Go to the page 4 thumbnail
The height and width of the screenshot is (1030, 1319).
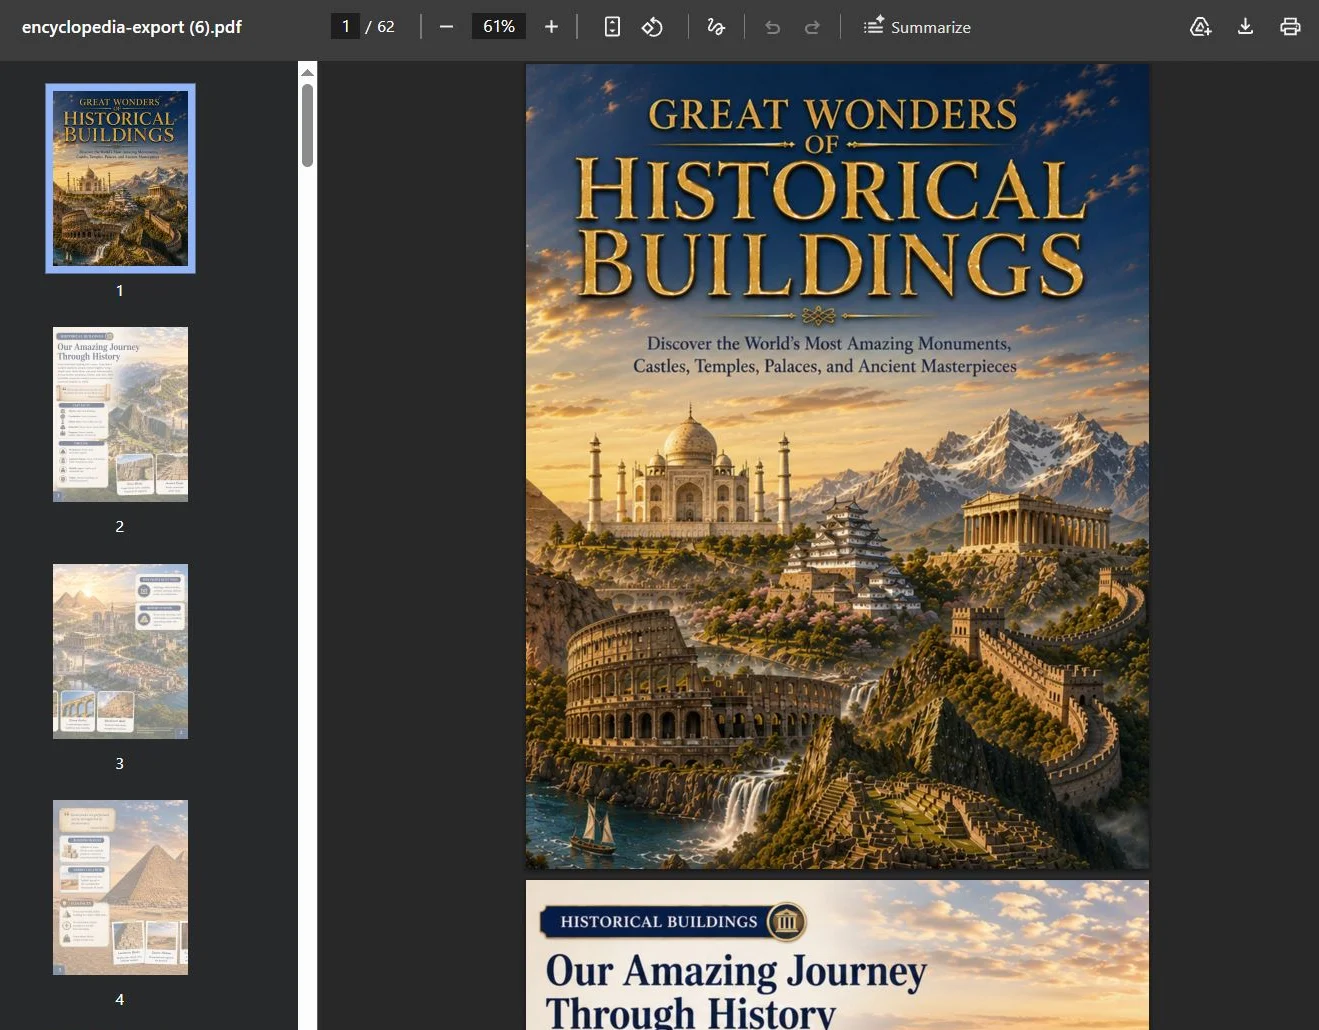[x=120, y=887]
